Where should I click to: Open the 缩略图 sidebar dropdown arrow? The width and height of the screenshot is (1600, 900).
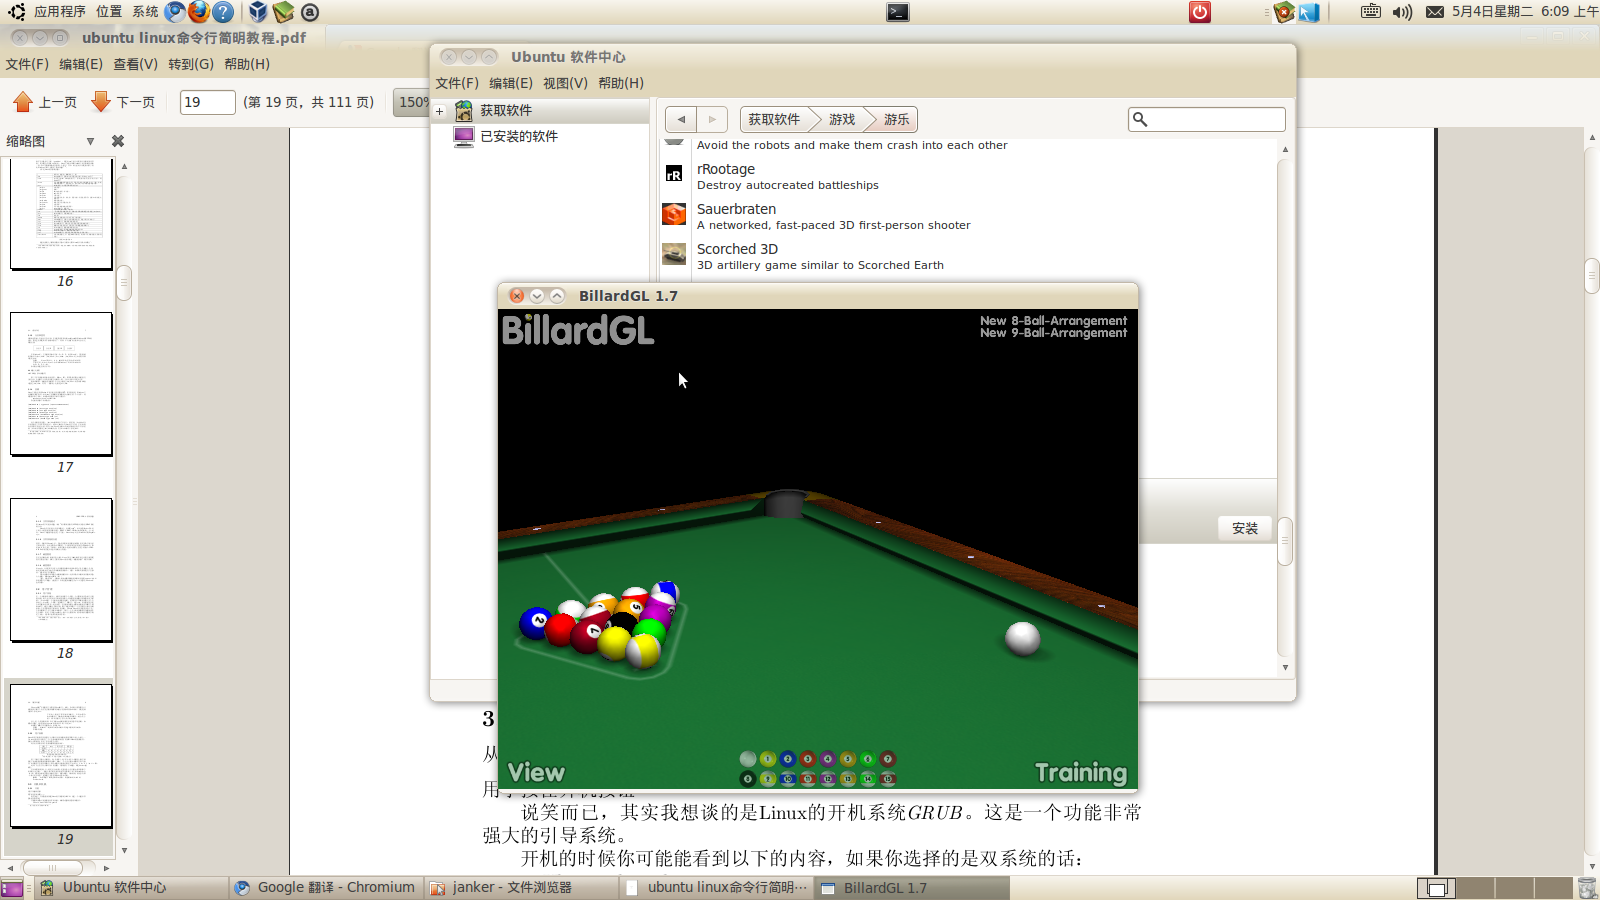90,141
